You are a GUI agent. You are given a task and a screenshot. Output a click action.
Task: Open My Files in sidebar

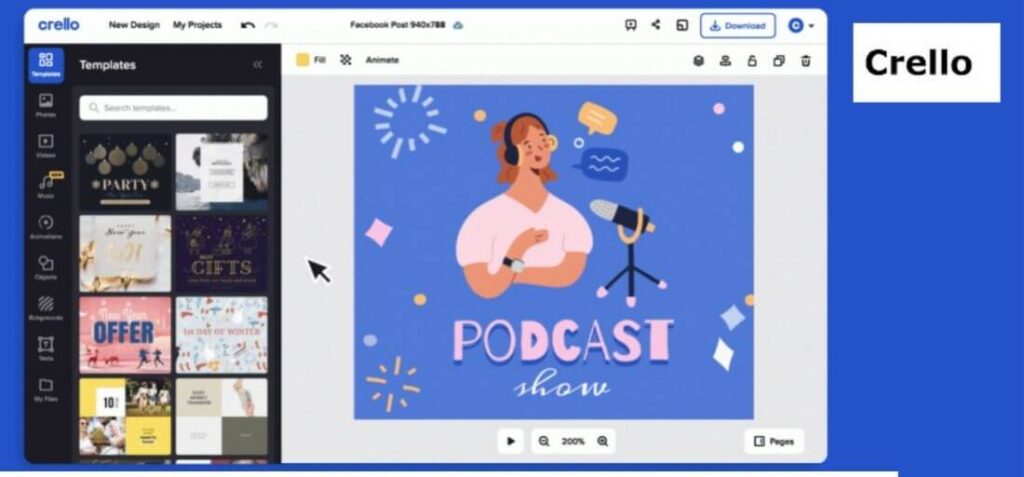(x=46, y=389)
